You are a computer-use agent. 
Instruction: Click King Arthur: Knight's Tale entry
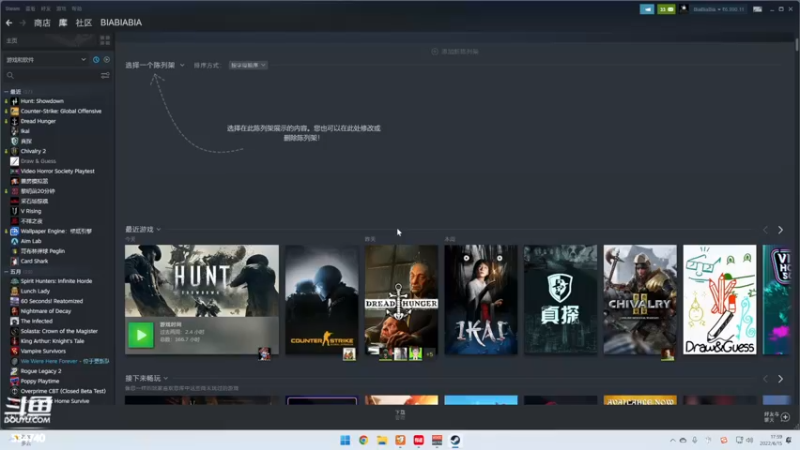(x=53, y=341)
